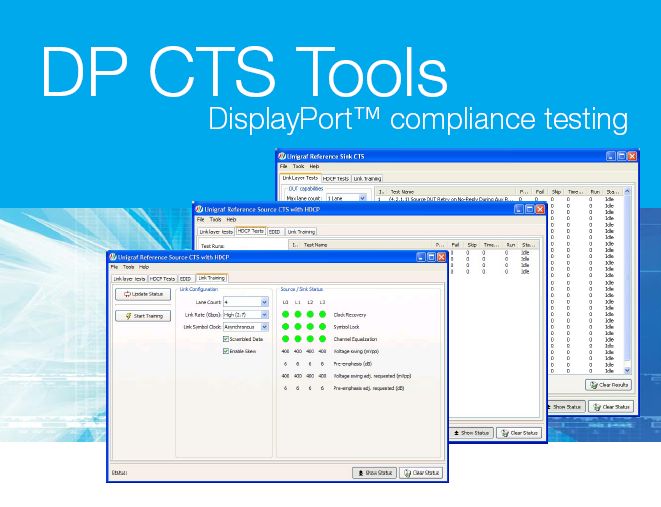
Task: Select Link Training tab in middle window
Action: (301, 232)
